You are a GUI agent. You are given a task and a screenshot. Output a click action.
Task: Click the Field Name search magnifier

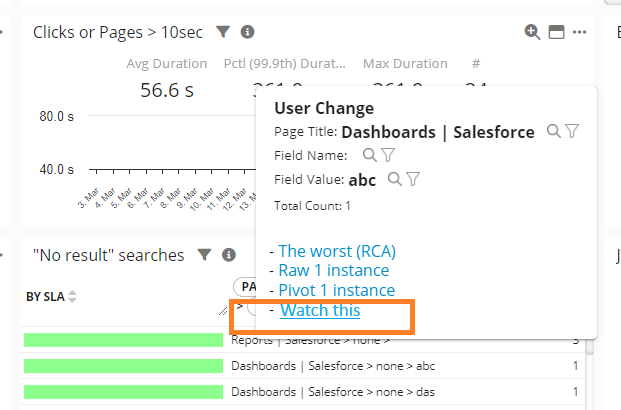tap(369, 155)
